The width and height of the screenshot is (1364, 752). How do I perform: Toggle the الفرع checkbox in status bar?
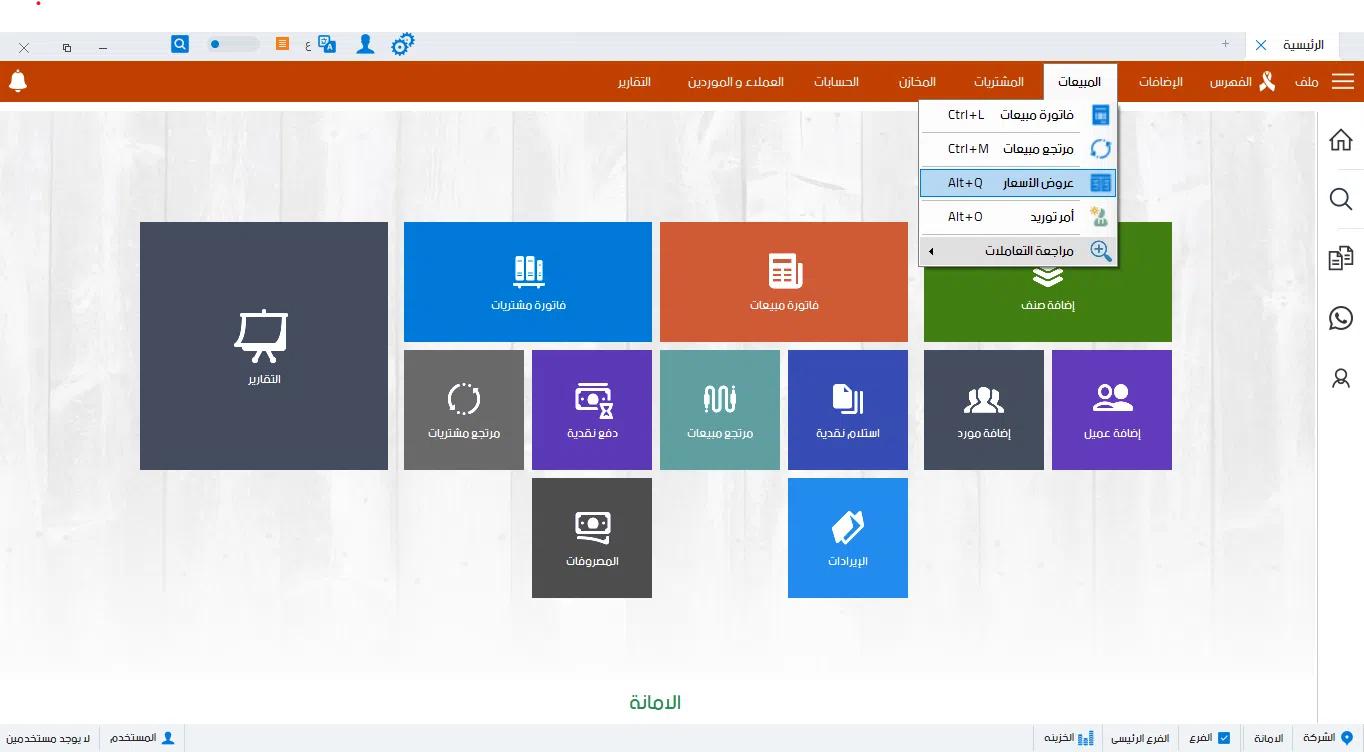1223,738
